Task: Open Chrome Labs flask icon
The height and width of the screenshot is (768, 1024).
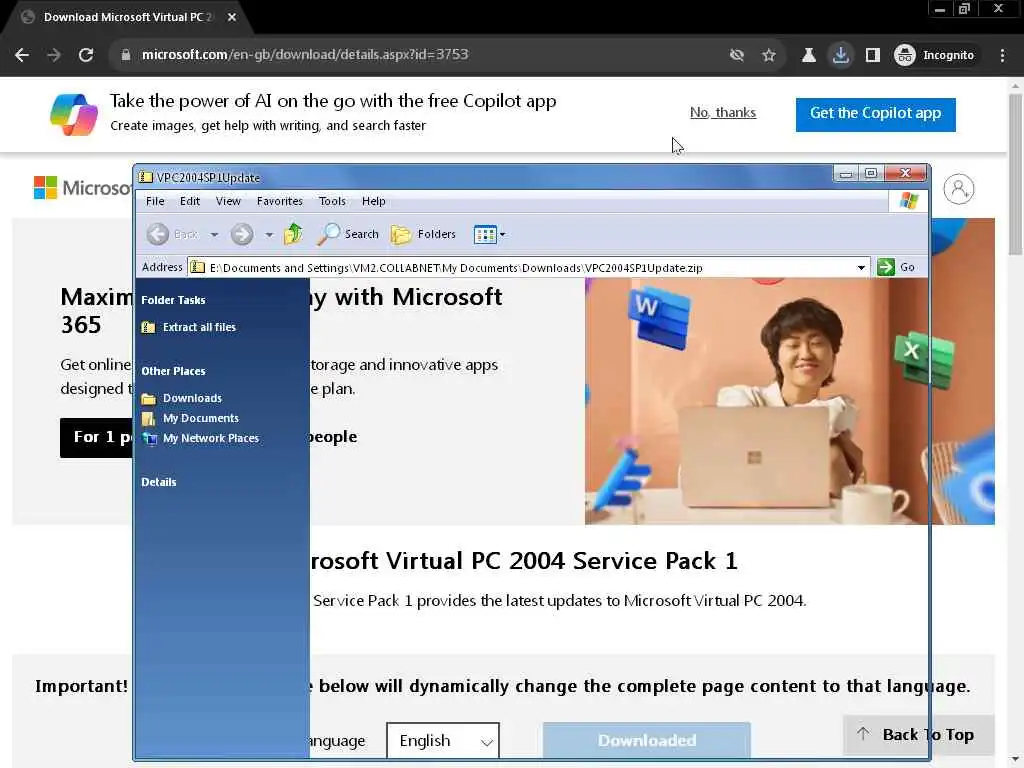Action: (x=808, y=55)
